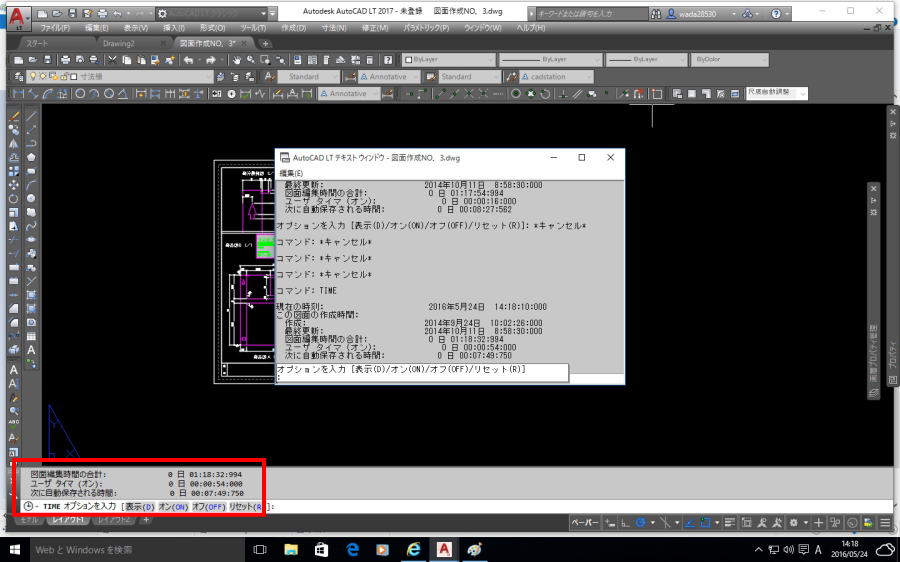Viewport: 900px width, 562px height.
Task: Open the ファイル(F) menu
Action: point(55,28)
